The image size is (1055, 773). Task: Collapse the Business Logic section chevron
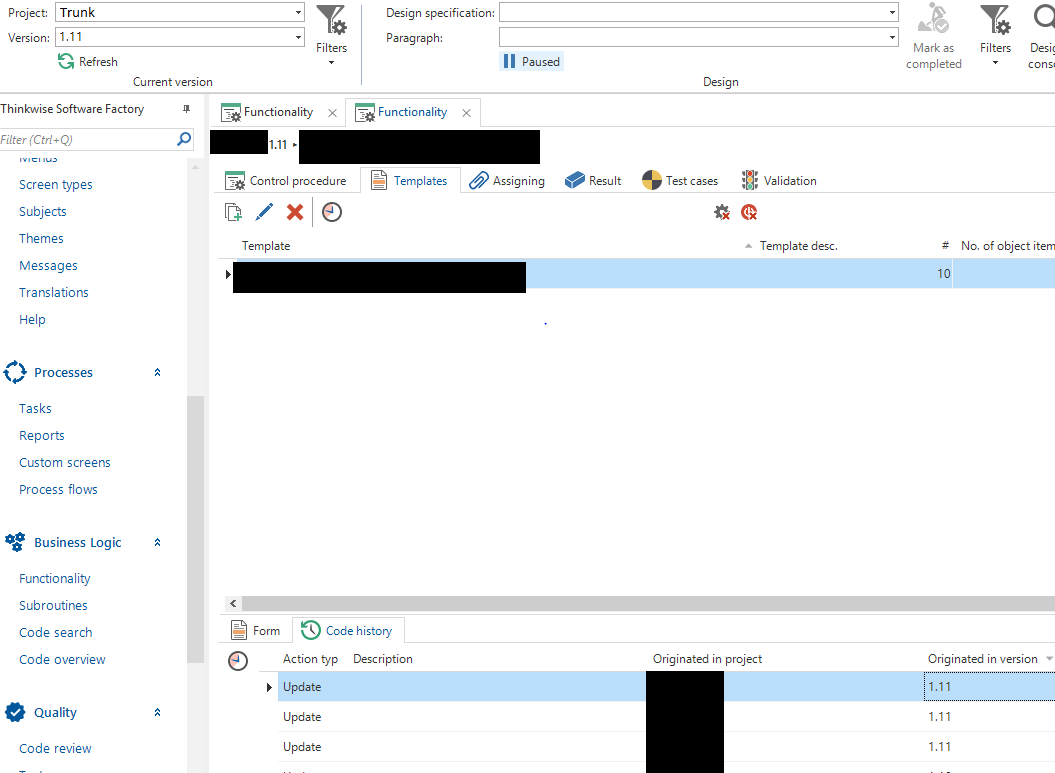(x=157, y=543)
